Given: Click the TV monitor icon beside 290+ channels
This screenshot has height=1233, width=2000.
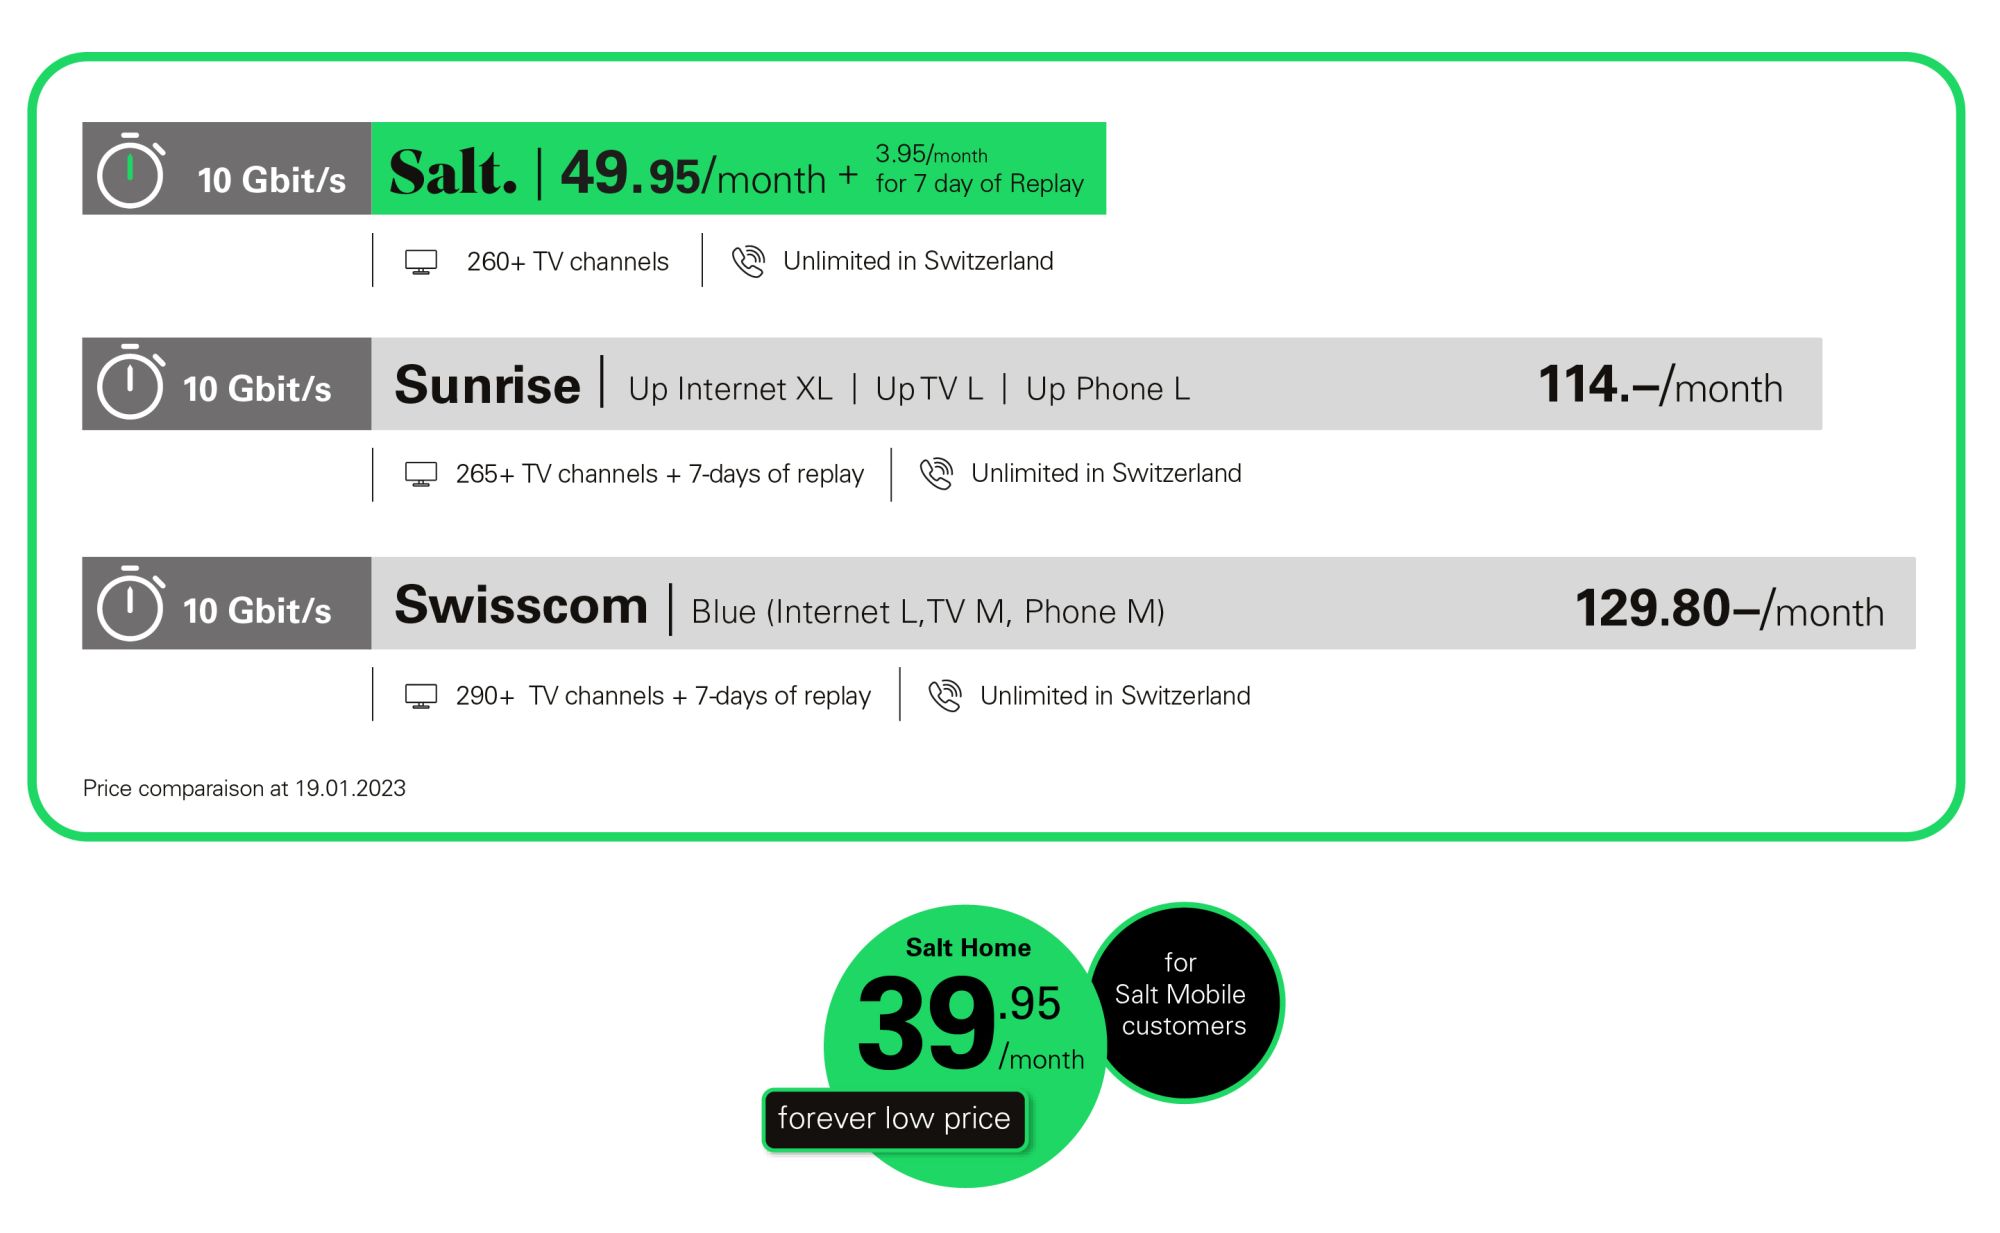Looking at the screenshot, I should tap(421, 696).
